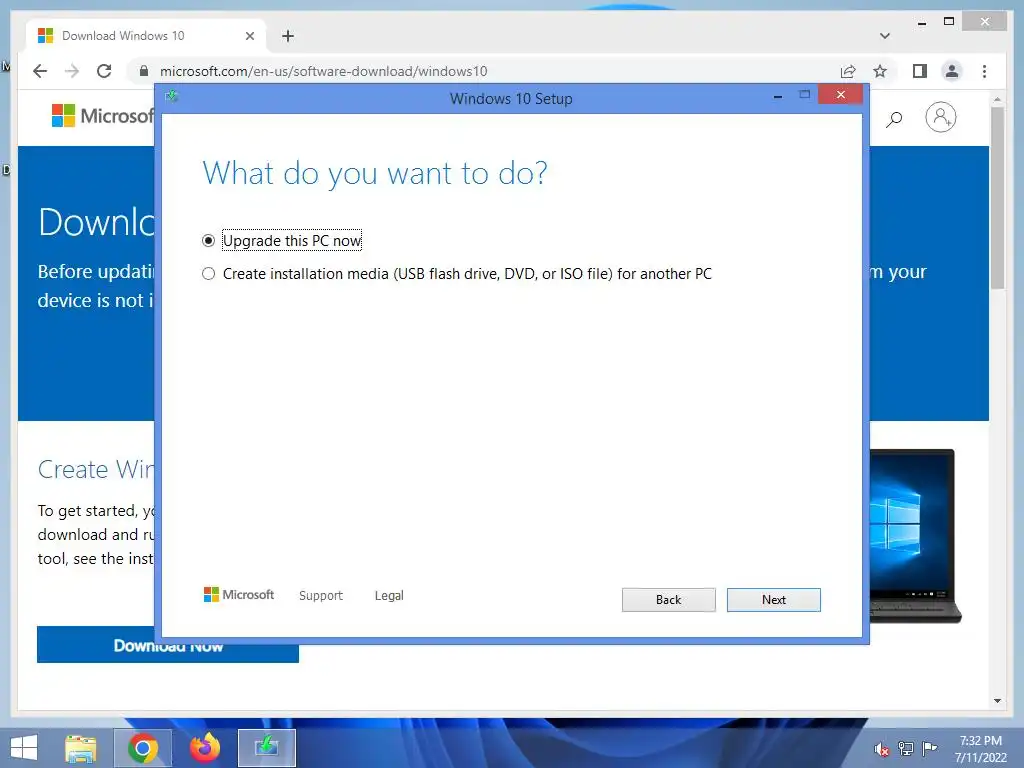The width and height of the screenshot is (1024, 768).
Task: Click the Microsoft logo on the webpage
Action: point(103,116)
